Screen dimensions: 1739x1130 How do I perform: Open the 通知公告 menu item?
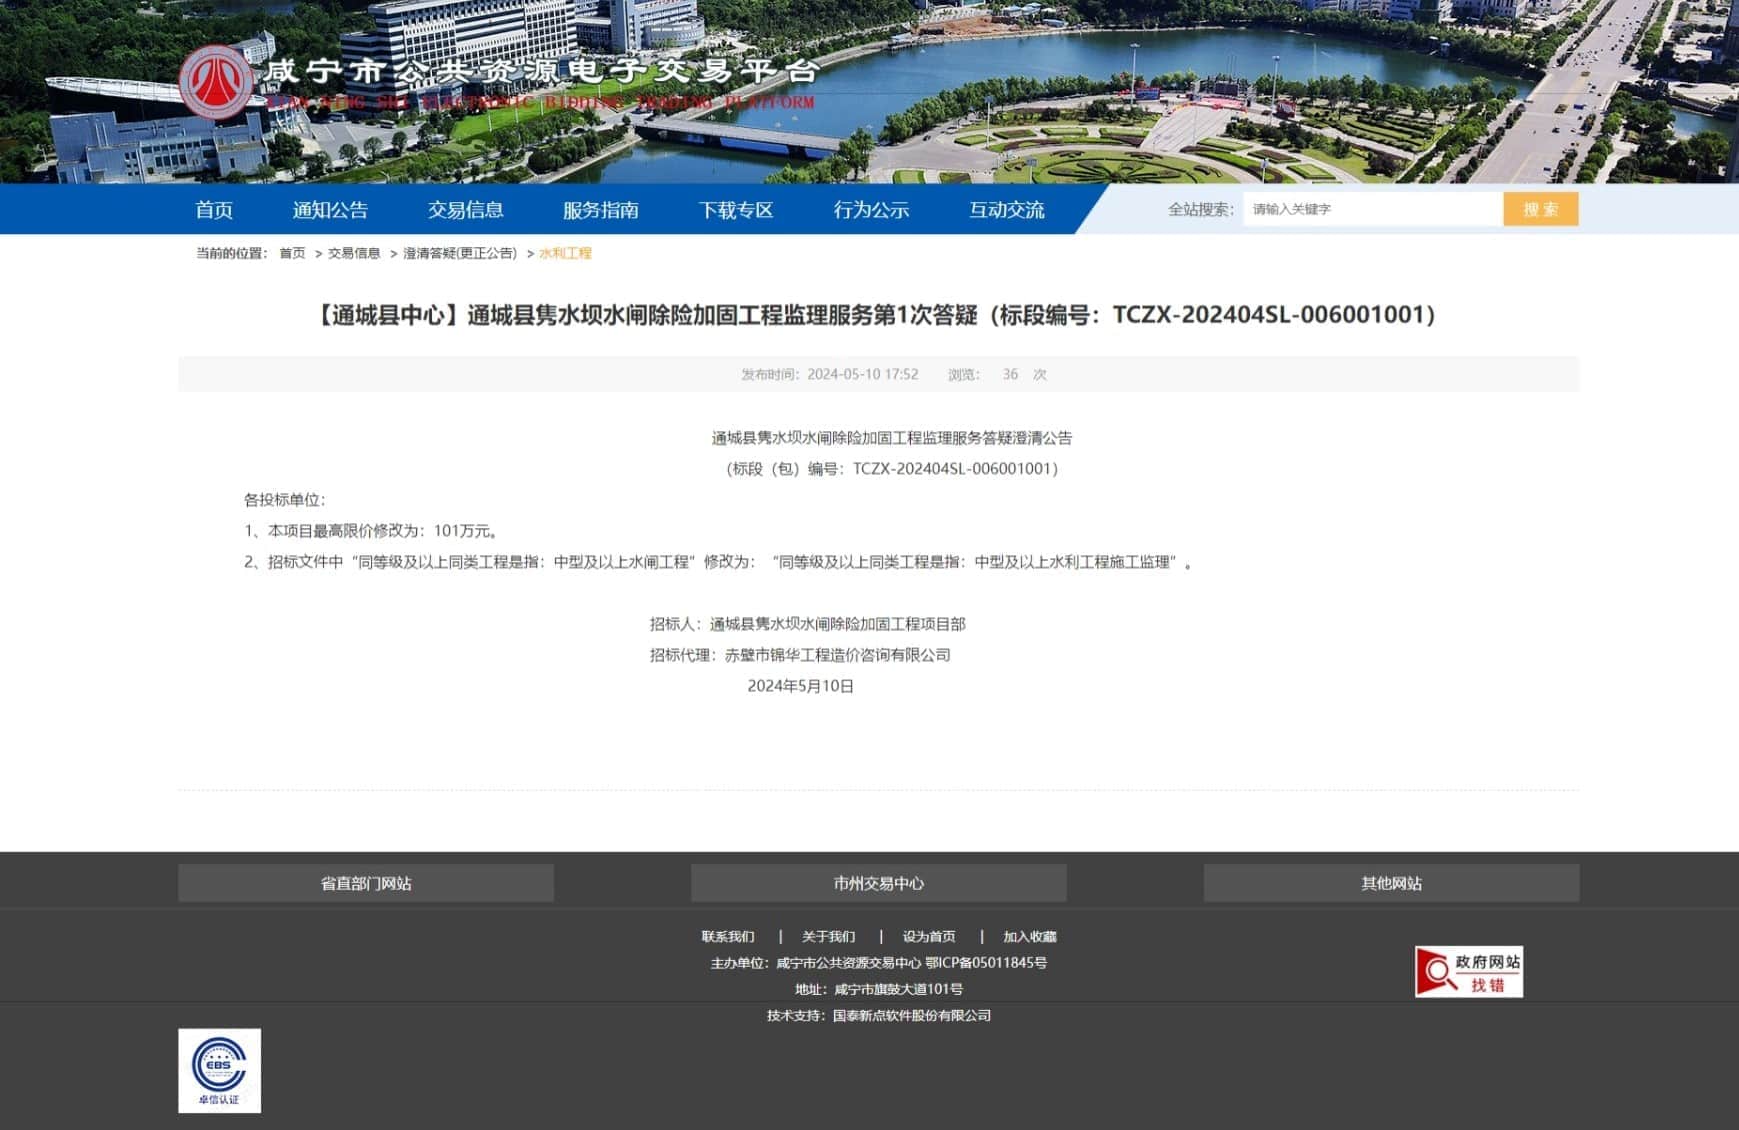[330, 210]
